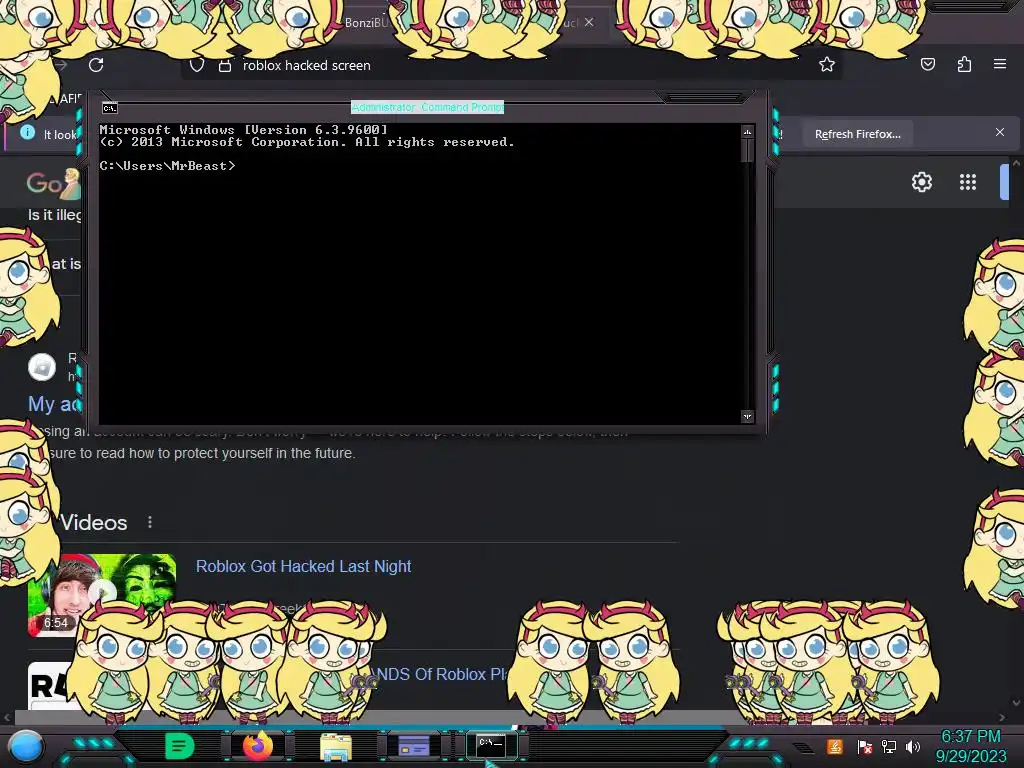Select Command Prompt taskbar button
This screenshot has width=1024, height=768.
click(x=491, y=745)
